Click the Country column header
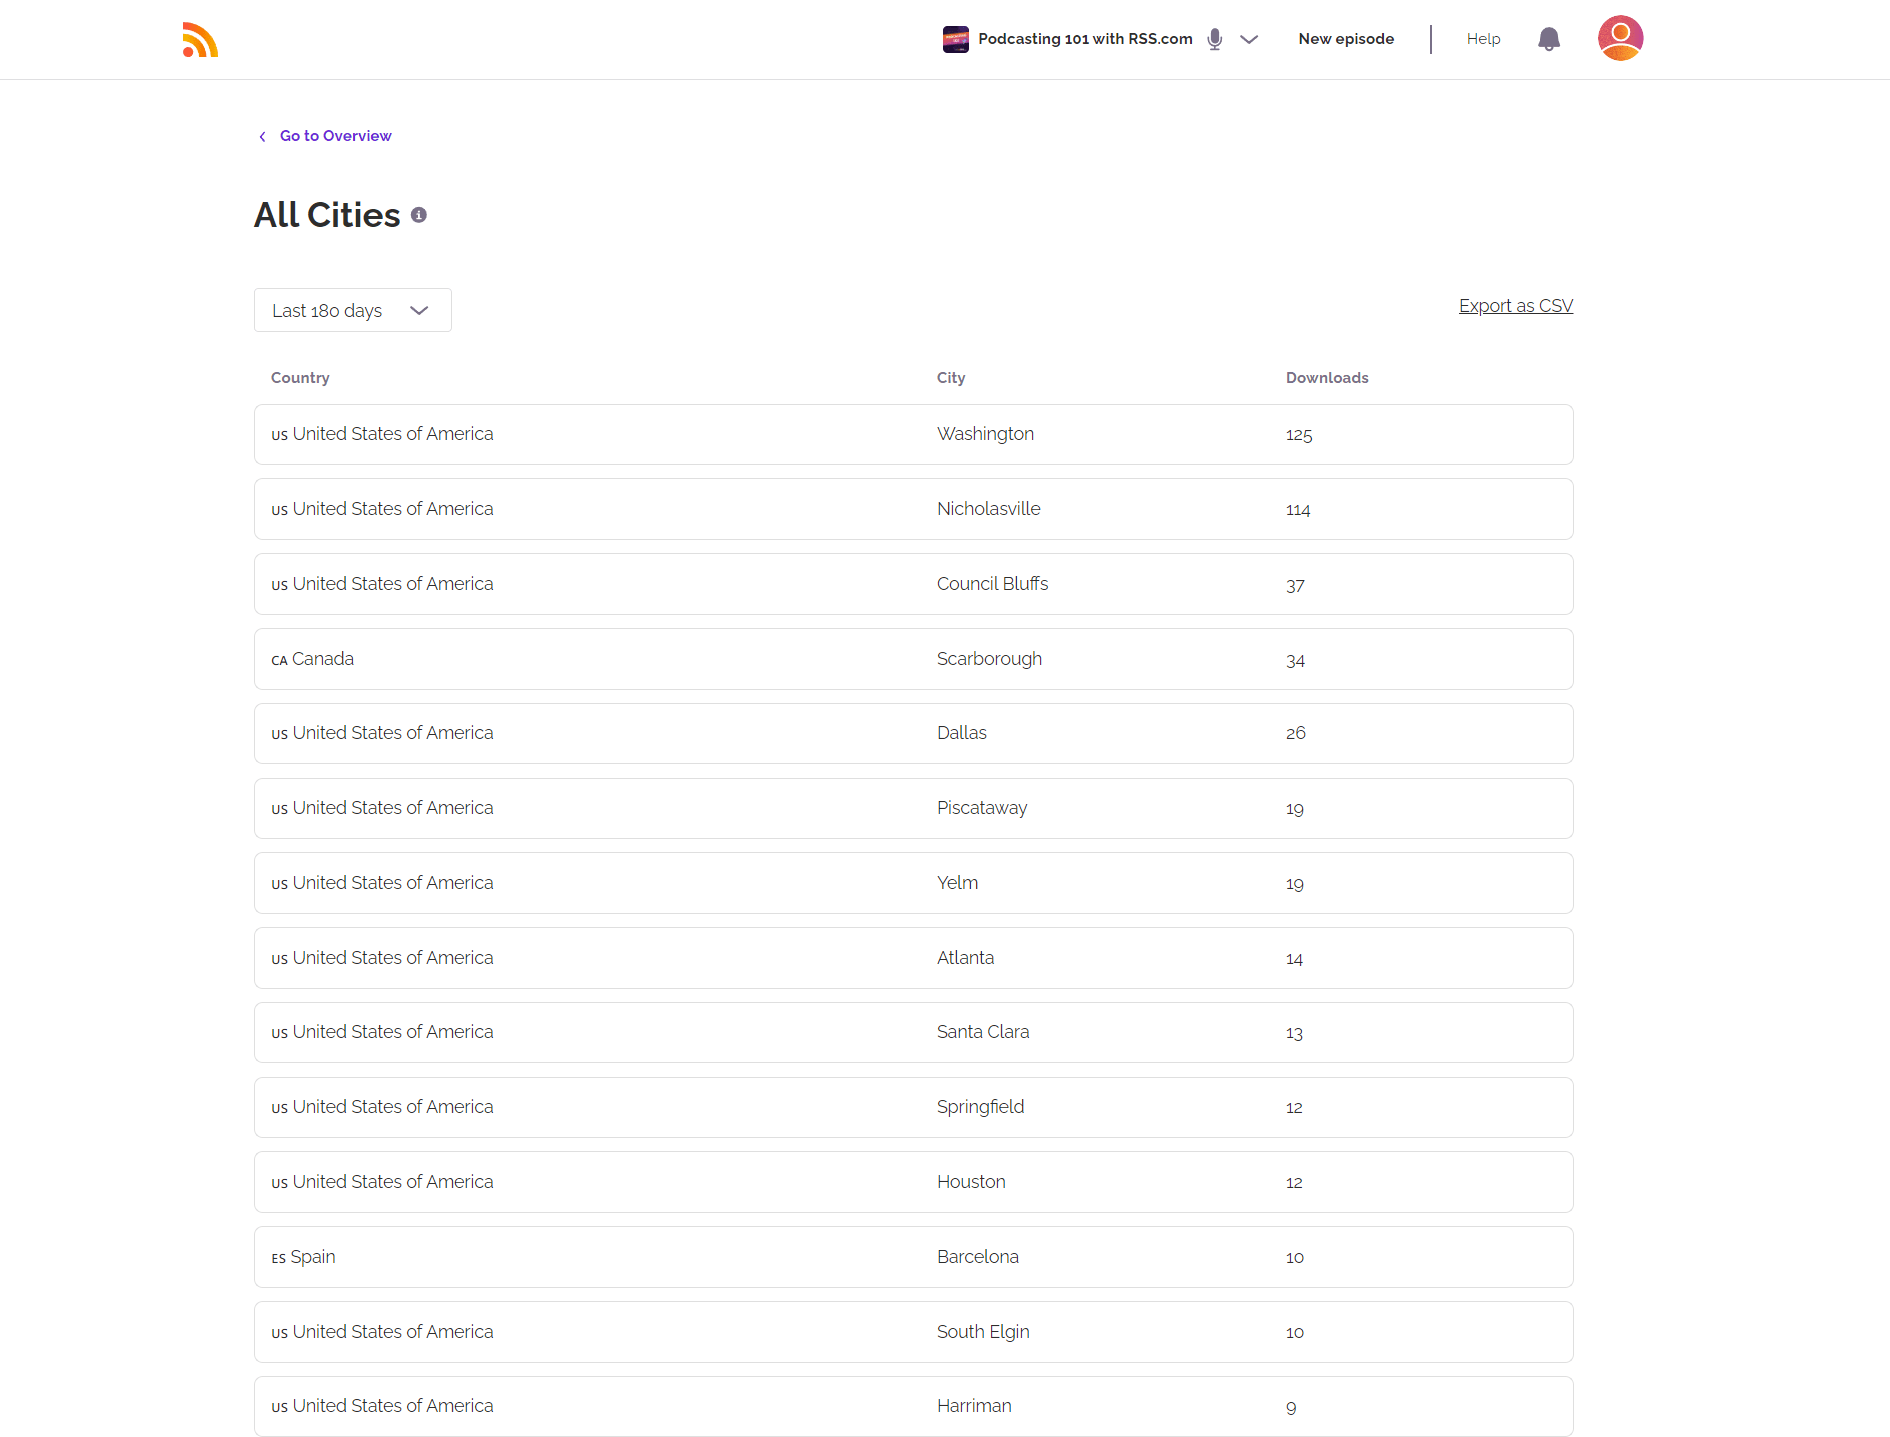 pos(300,378)
